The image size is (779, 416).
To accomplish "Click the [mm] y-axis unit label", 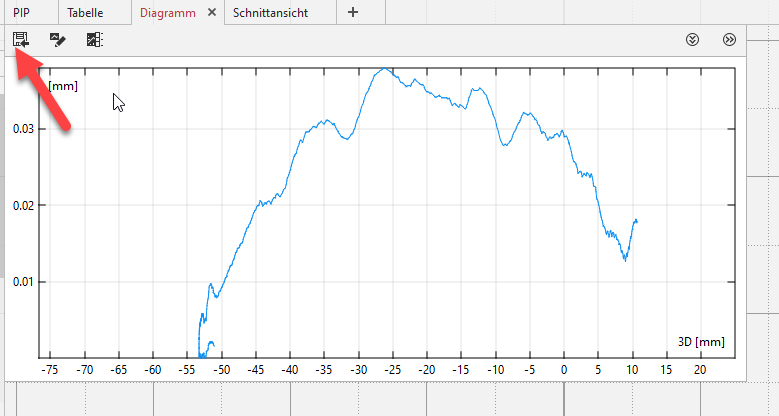I will [x=63, y=86].
